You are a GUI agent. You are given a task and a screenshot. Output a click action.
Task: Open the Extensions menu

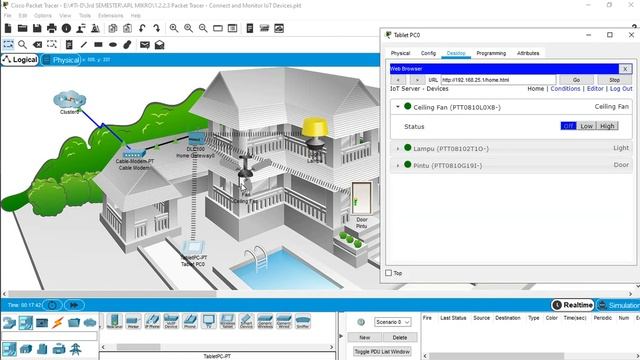[111, 16]
